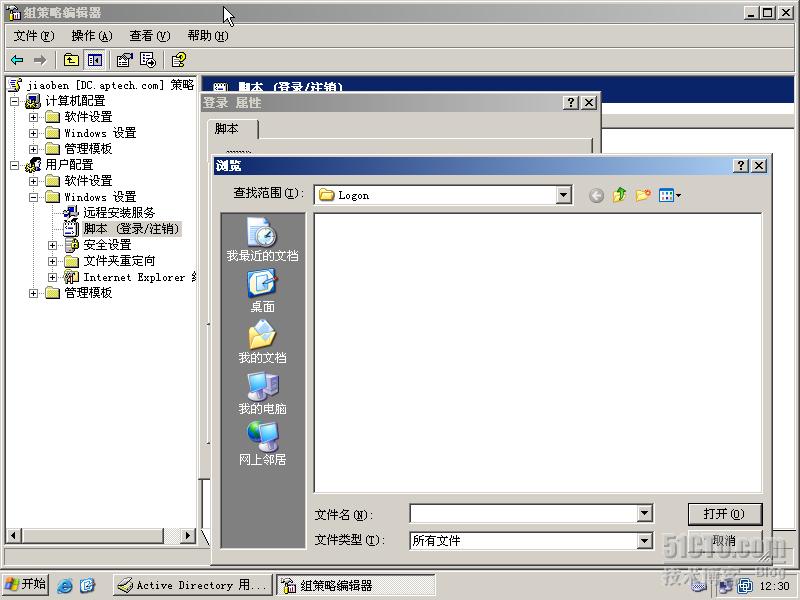Switch to Active Directory taskbar button
Image resolution: width=800 pixels, height=600 pixels.
(x=193, y=585)
